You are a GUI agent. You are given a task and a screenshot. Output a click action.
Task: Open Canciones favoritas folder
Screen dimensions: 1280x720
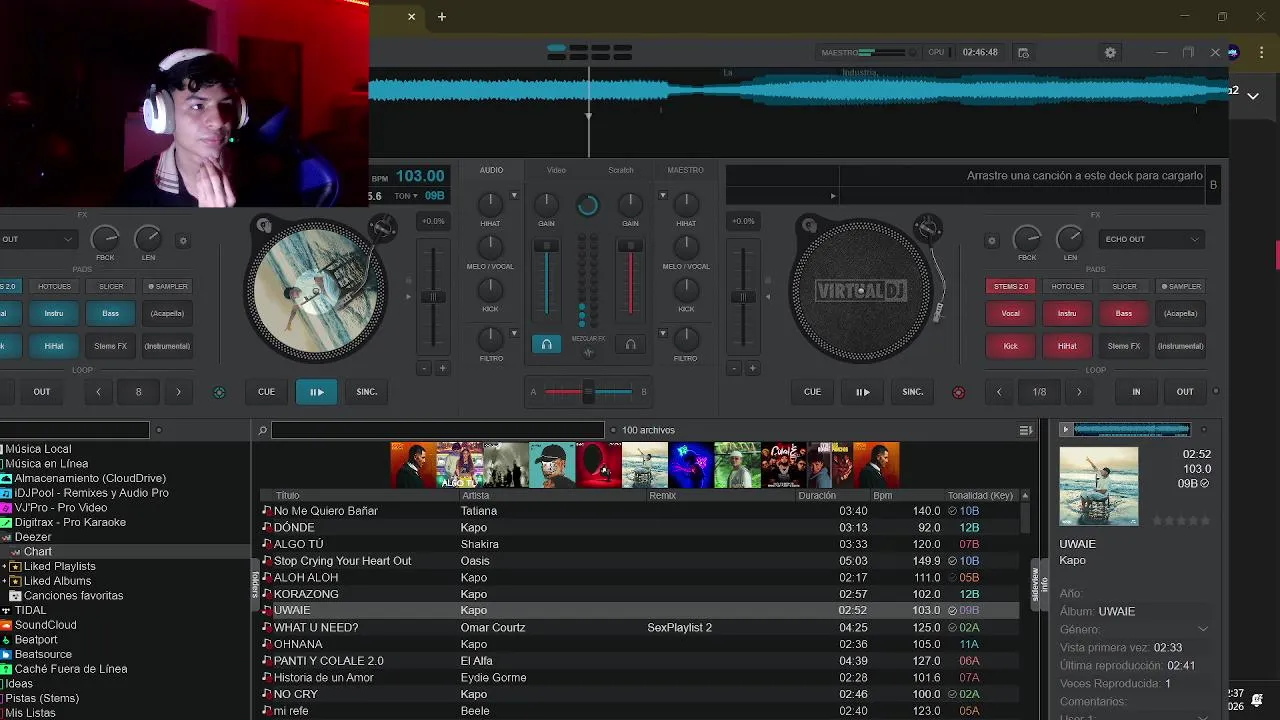tap(73, 596)
